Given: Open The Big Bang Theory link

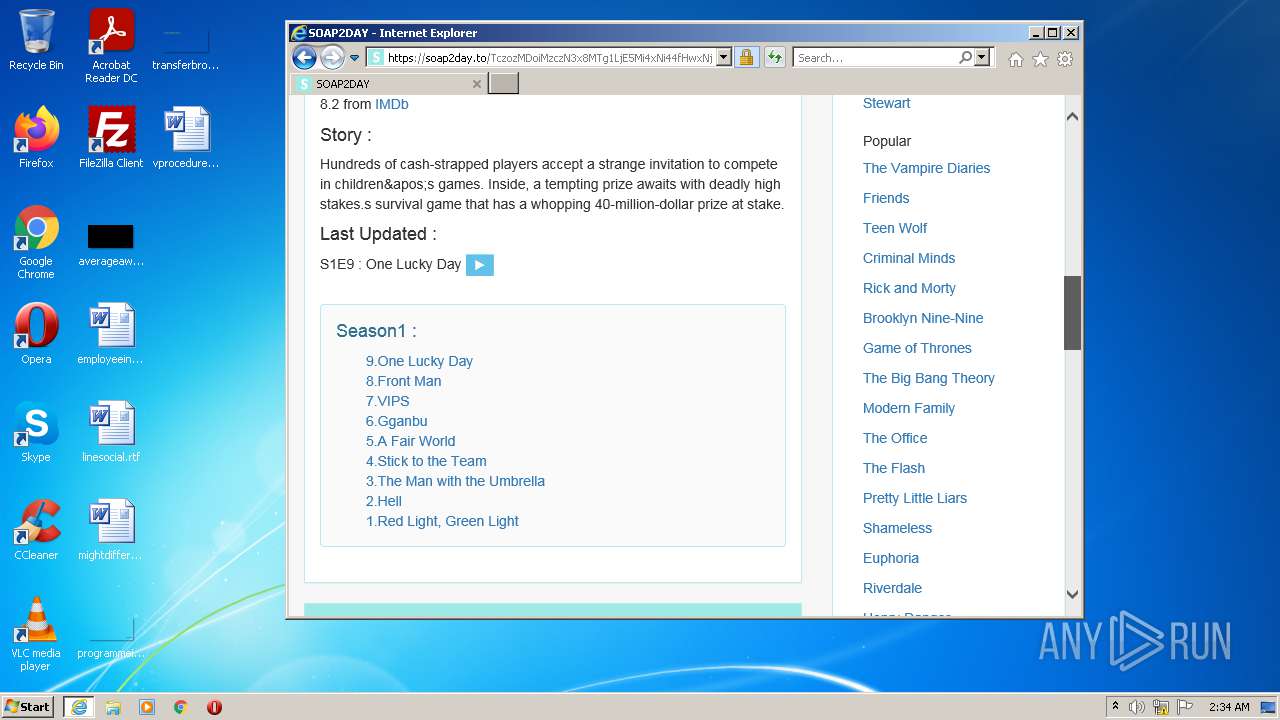Looking at the screenshot, I should (929, 378).
